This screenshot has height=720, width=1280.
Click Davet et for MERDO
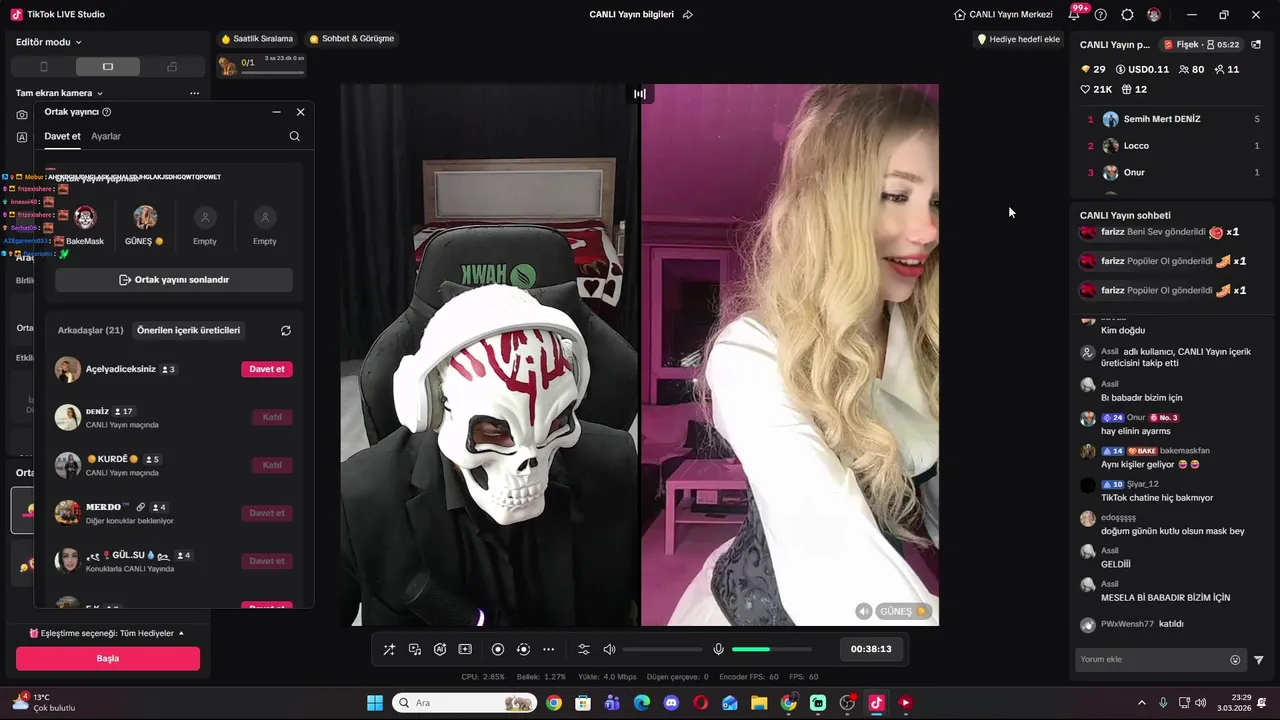click(x=267, y=513)
